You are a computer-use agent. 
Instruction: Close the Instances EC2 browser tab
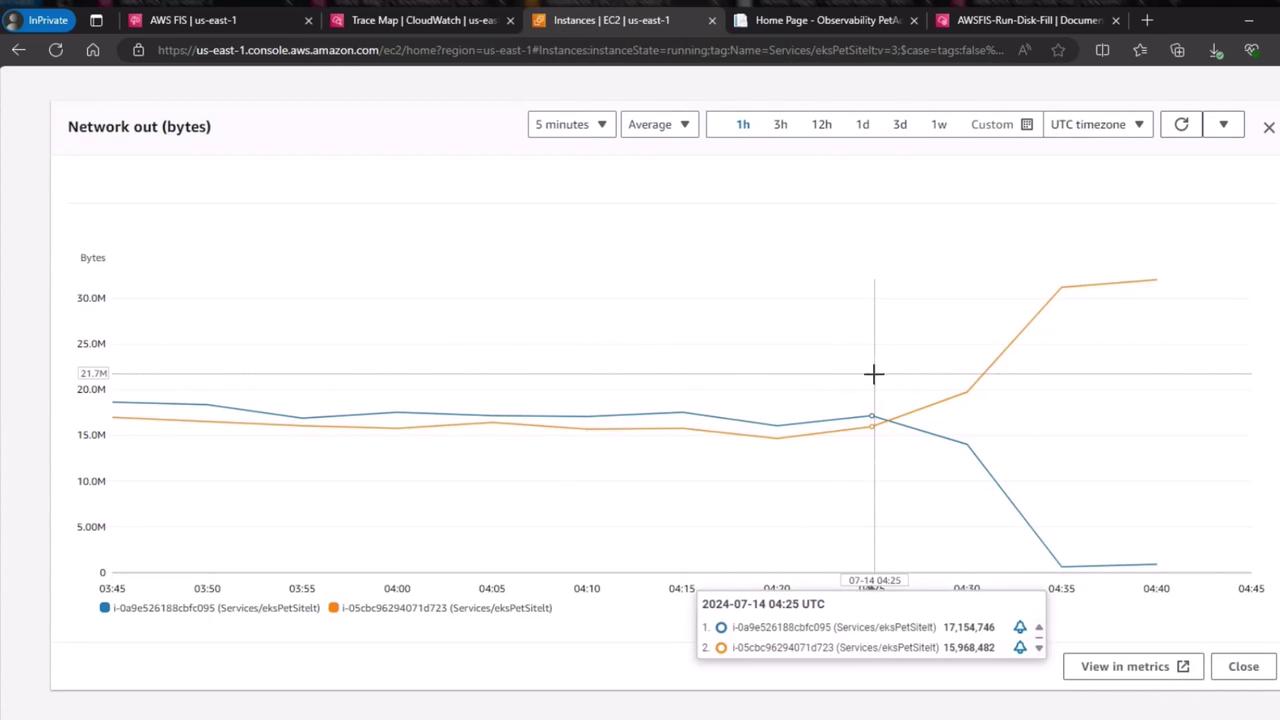tap(712, 20)
